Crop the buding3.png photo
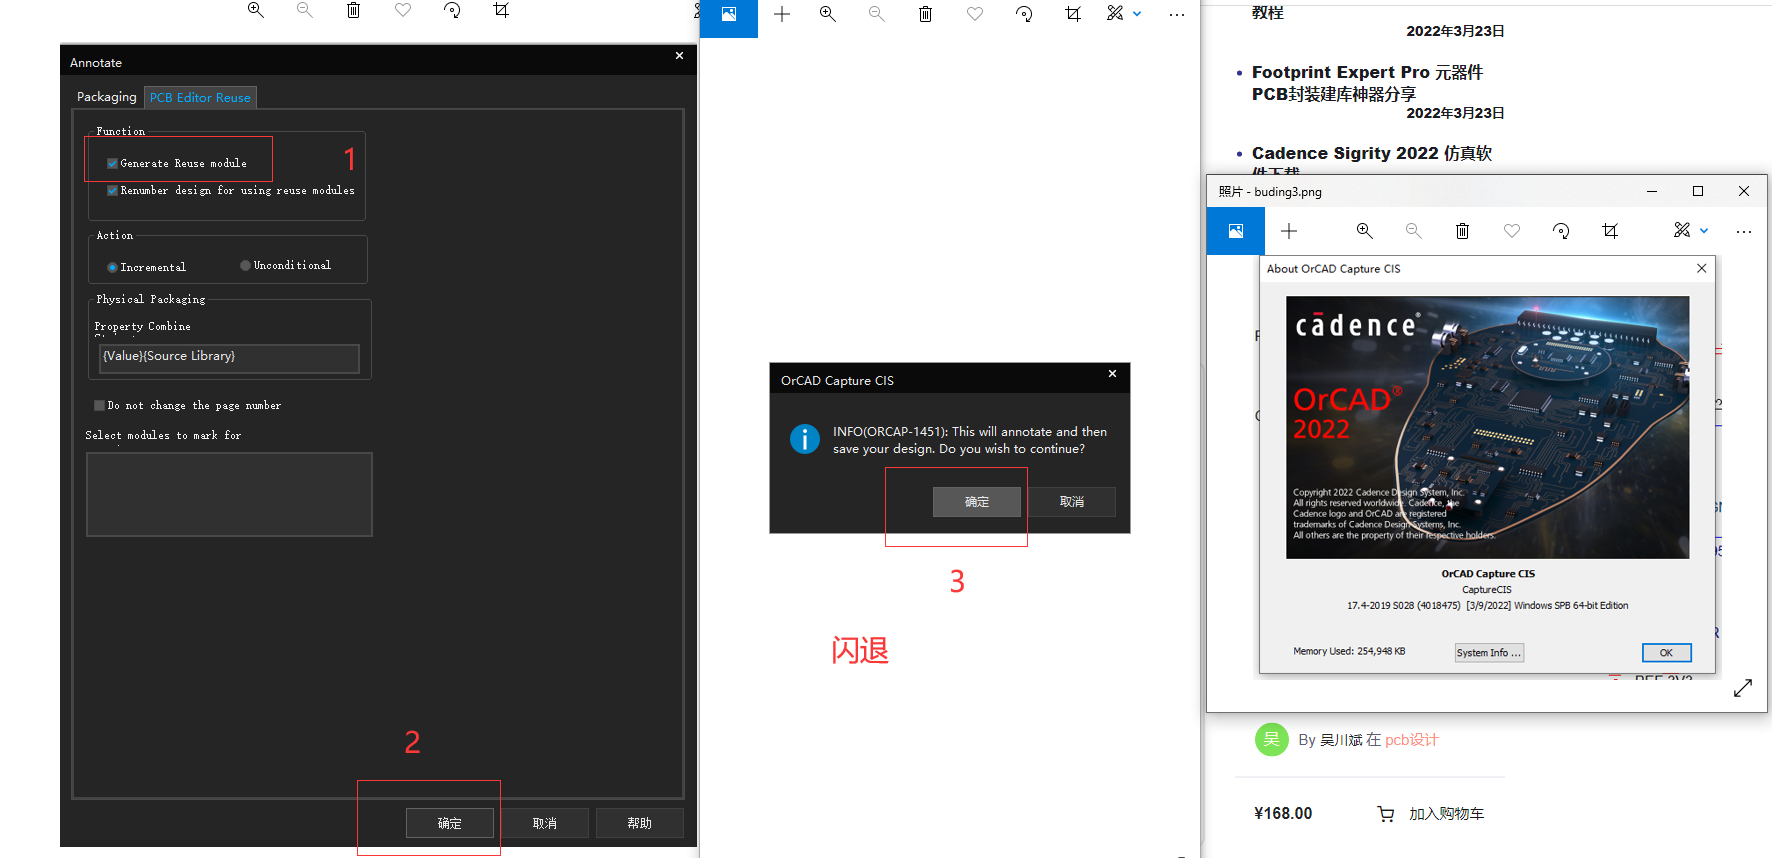This screenshot has height=858, width=1772. (1610, 231)
